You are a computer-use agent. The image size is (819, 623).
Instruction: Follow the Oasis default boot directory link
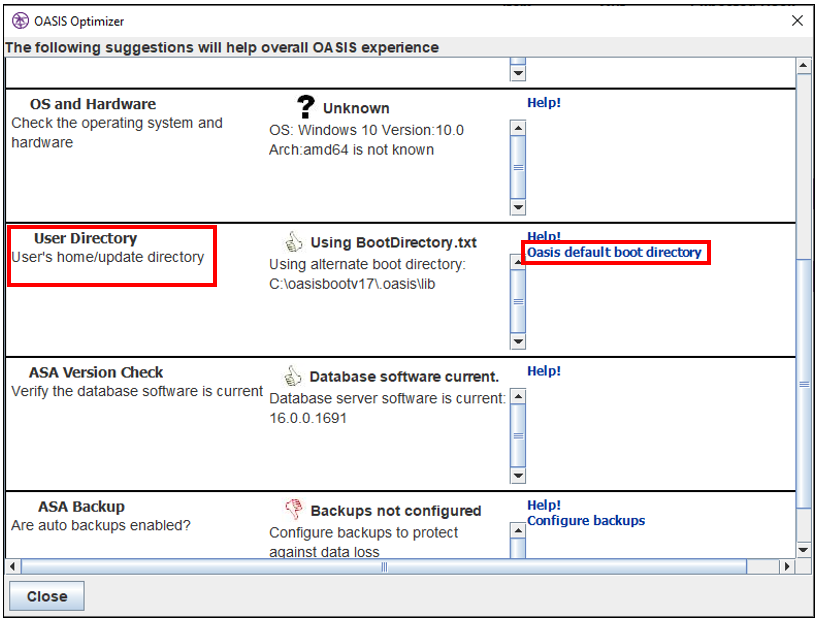pyautogui.click(x=614, y=252)
